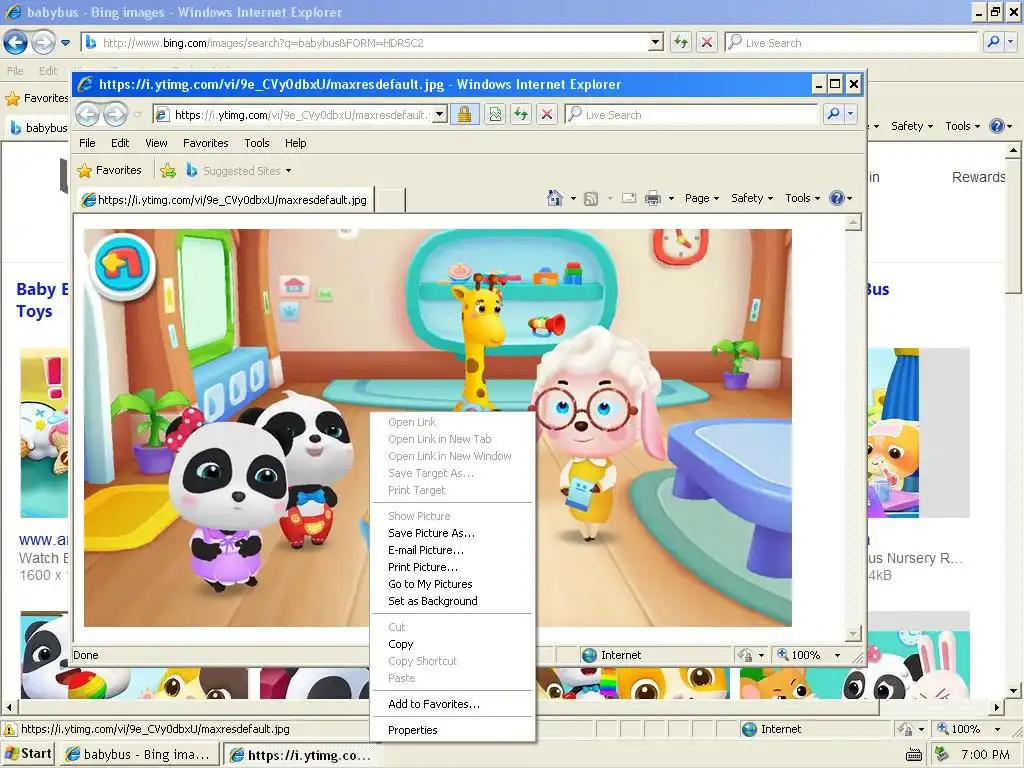Select Save Picture As in context menu
This screenshot has width=1024, height=768.
coord(453,533)
